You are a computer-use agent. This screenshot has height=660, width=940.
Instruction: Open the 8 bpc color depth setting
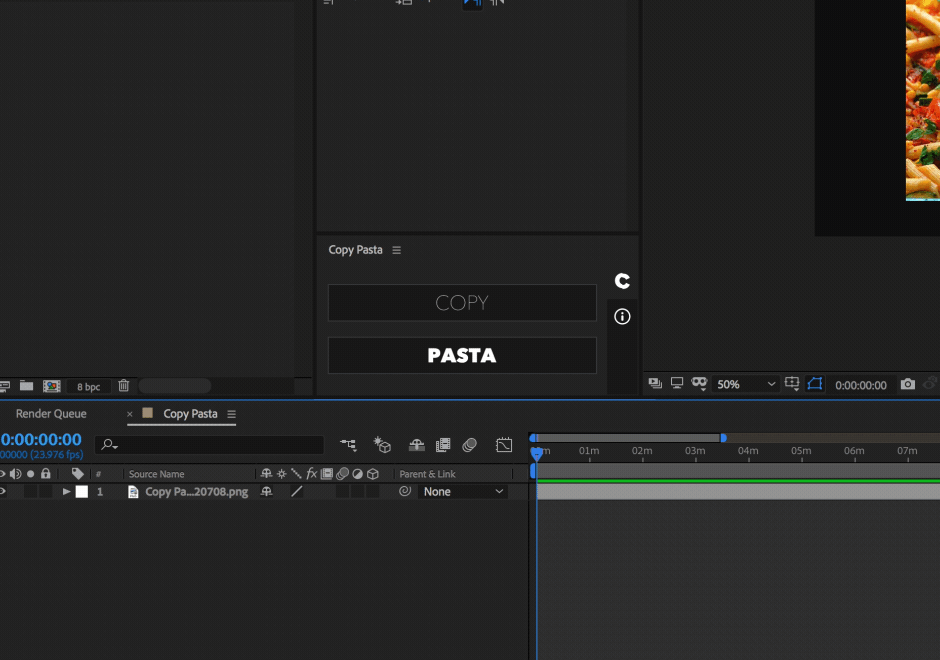[x=89, y=387]
